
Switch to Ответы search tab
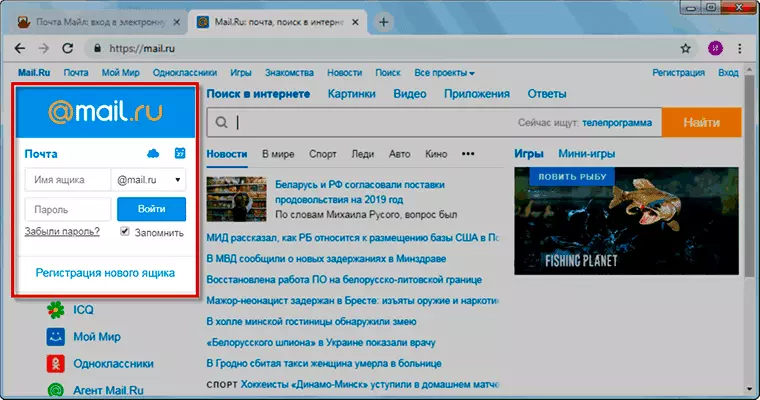(x=547, y=94)
